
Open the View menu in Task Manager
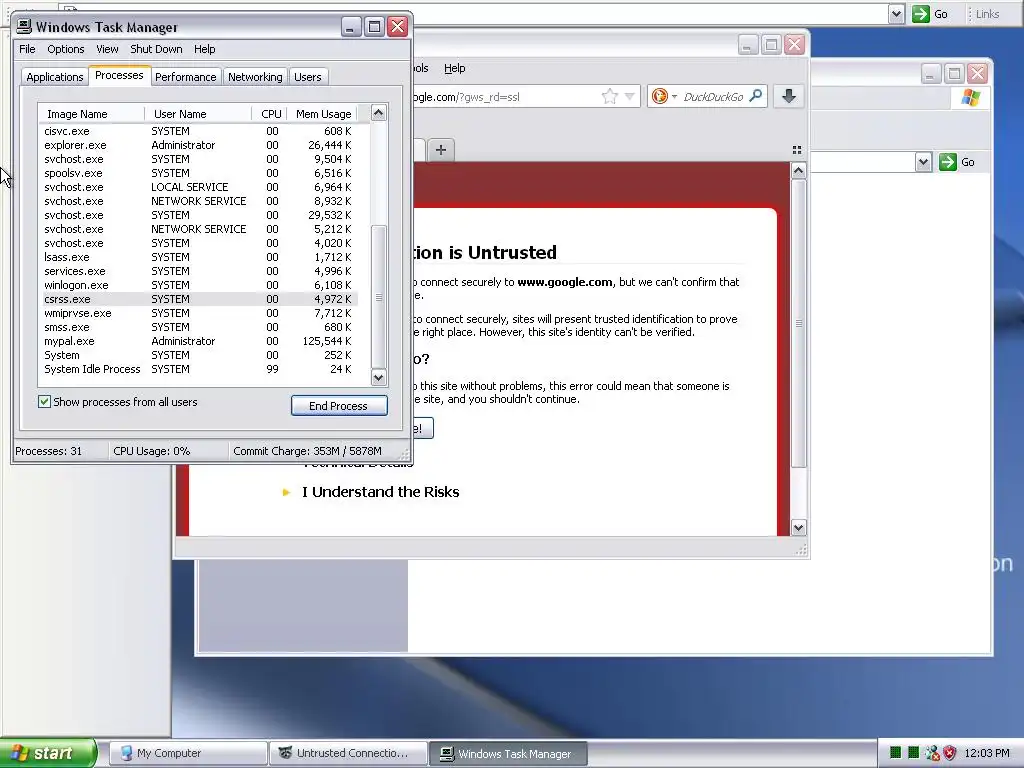[107, 49]
